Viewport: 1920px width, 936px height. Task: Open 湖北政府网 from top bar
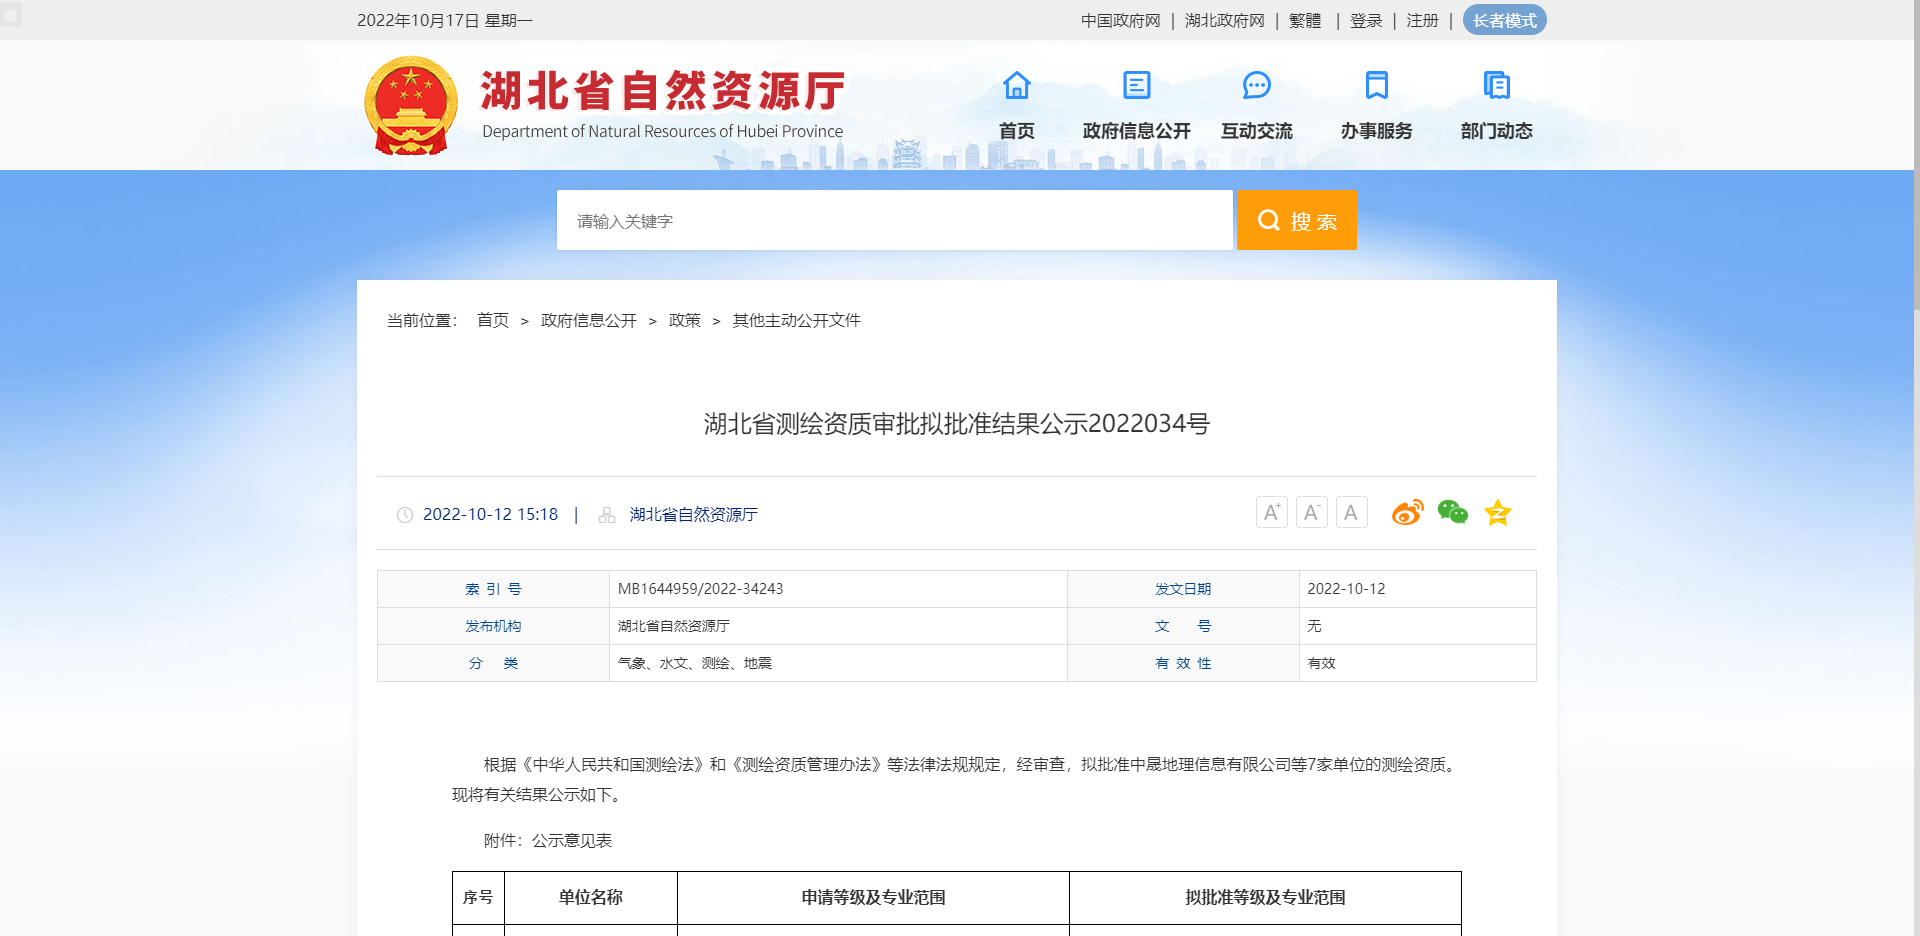click(1224, 20)
